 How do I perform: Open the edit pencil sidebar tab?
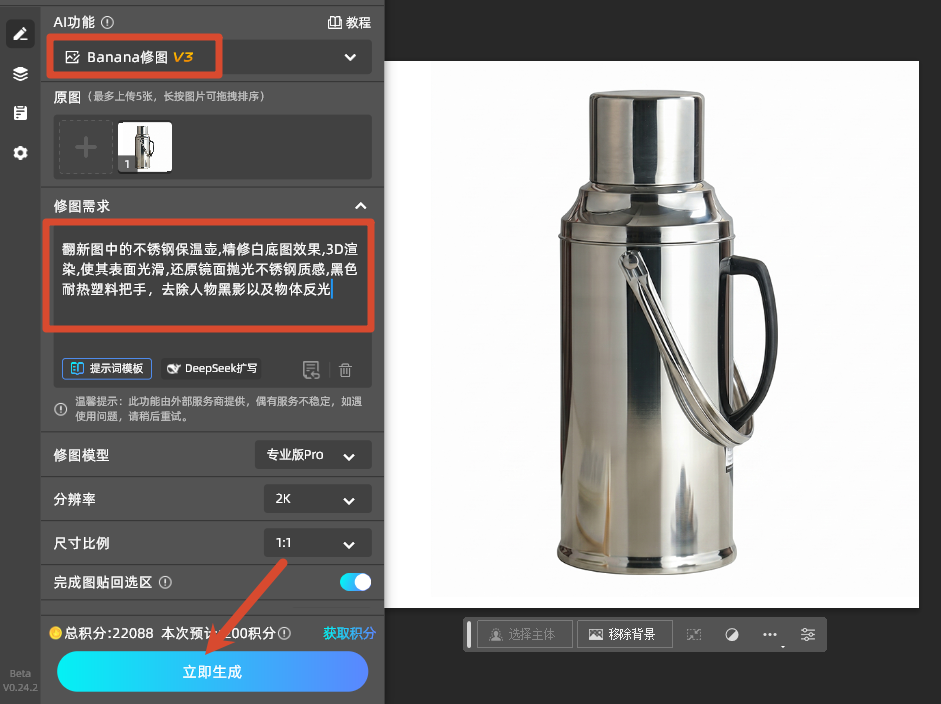point(20,34)
